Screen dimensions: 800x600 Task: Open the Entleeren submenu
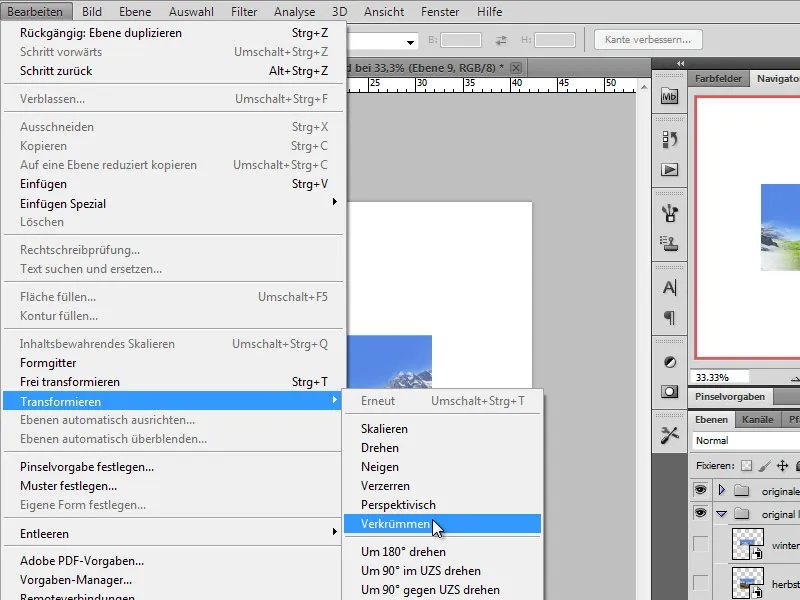click(x=174, y=534)
